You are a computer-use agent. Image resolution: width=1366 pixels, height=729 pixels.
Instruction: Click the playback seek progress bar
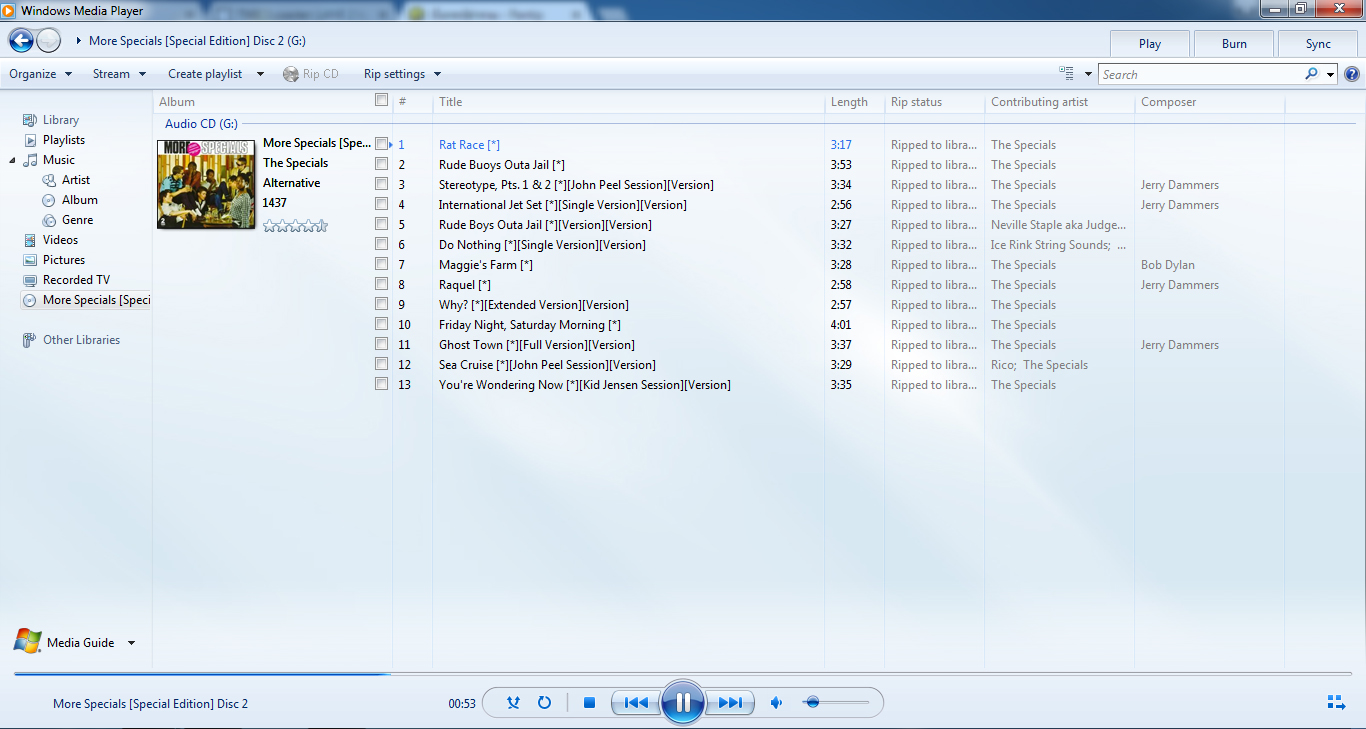tap(683, 674)
